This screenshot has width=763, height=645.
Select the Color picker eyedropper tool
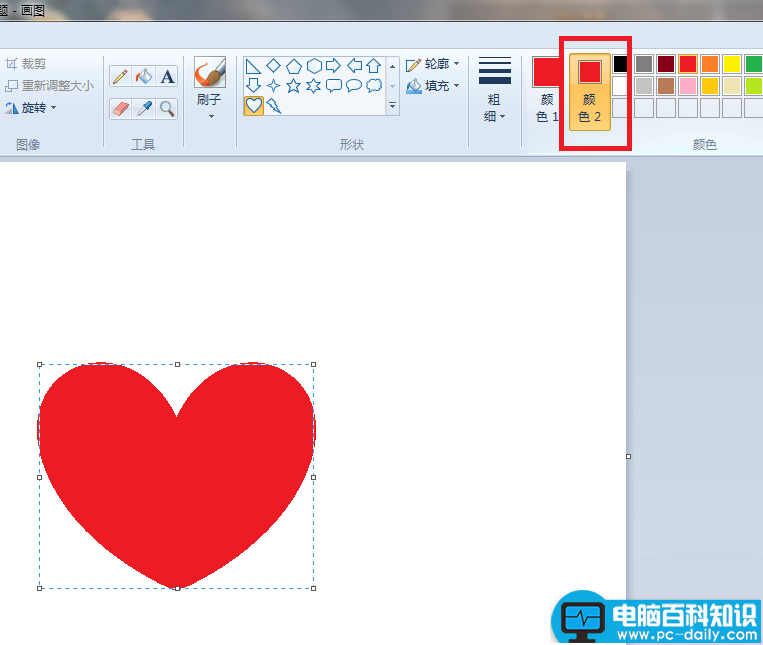pyautogui.click(x=144, y=109)
